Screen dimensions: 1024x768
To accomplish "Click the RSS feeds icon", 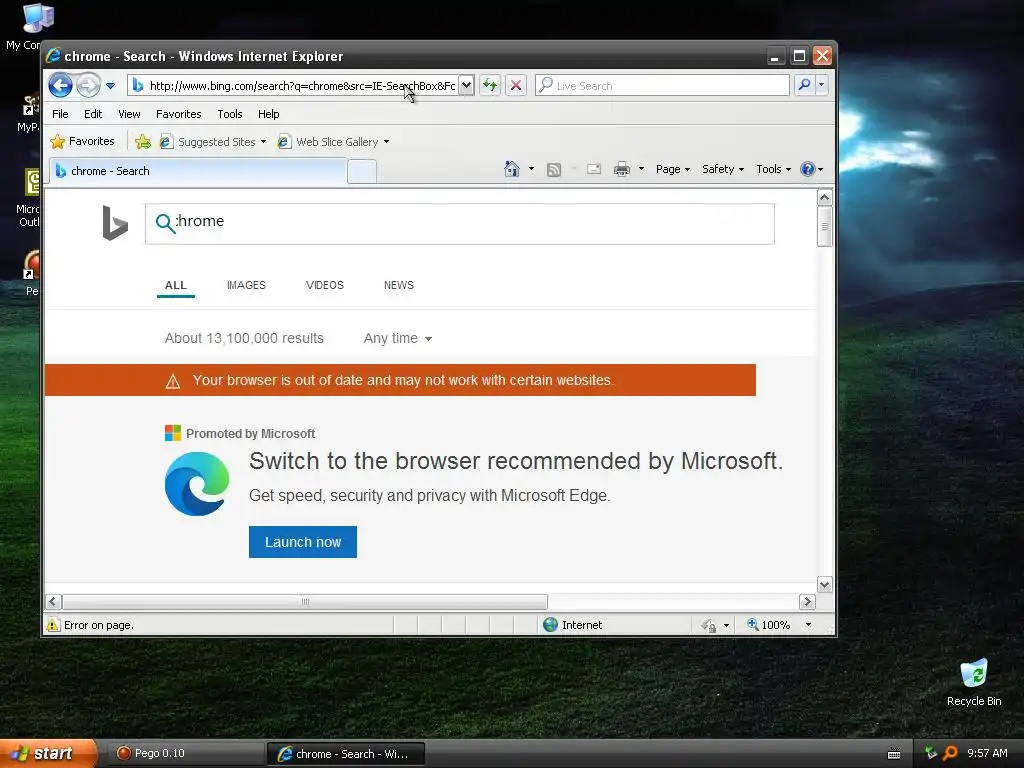I will (x=554, y=170).
